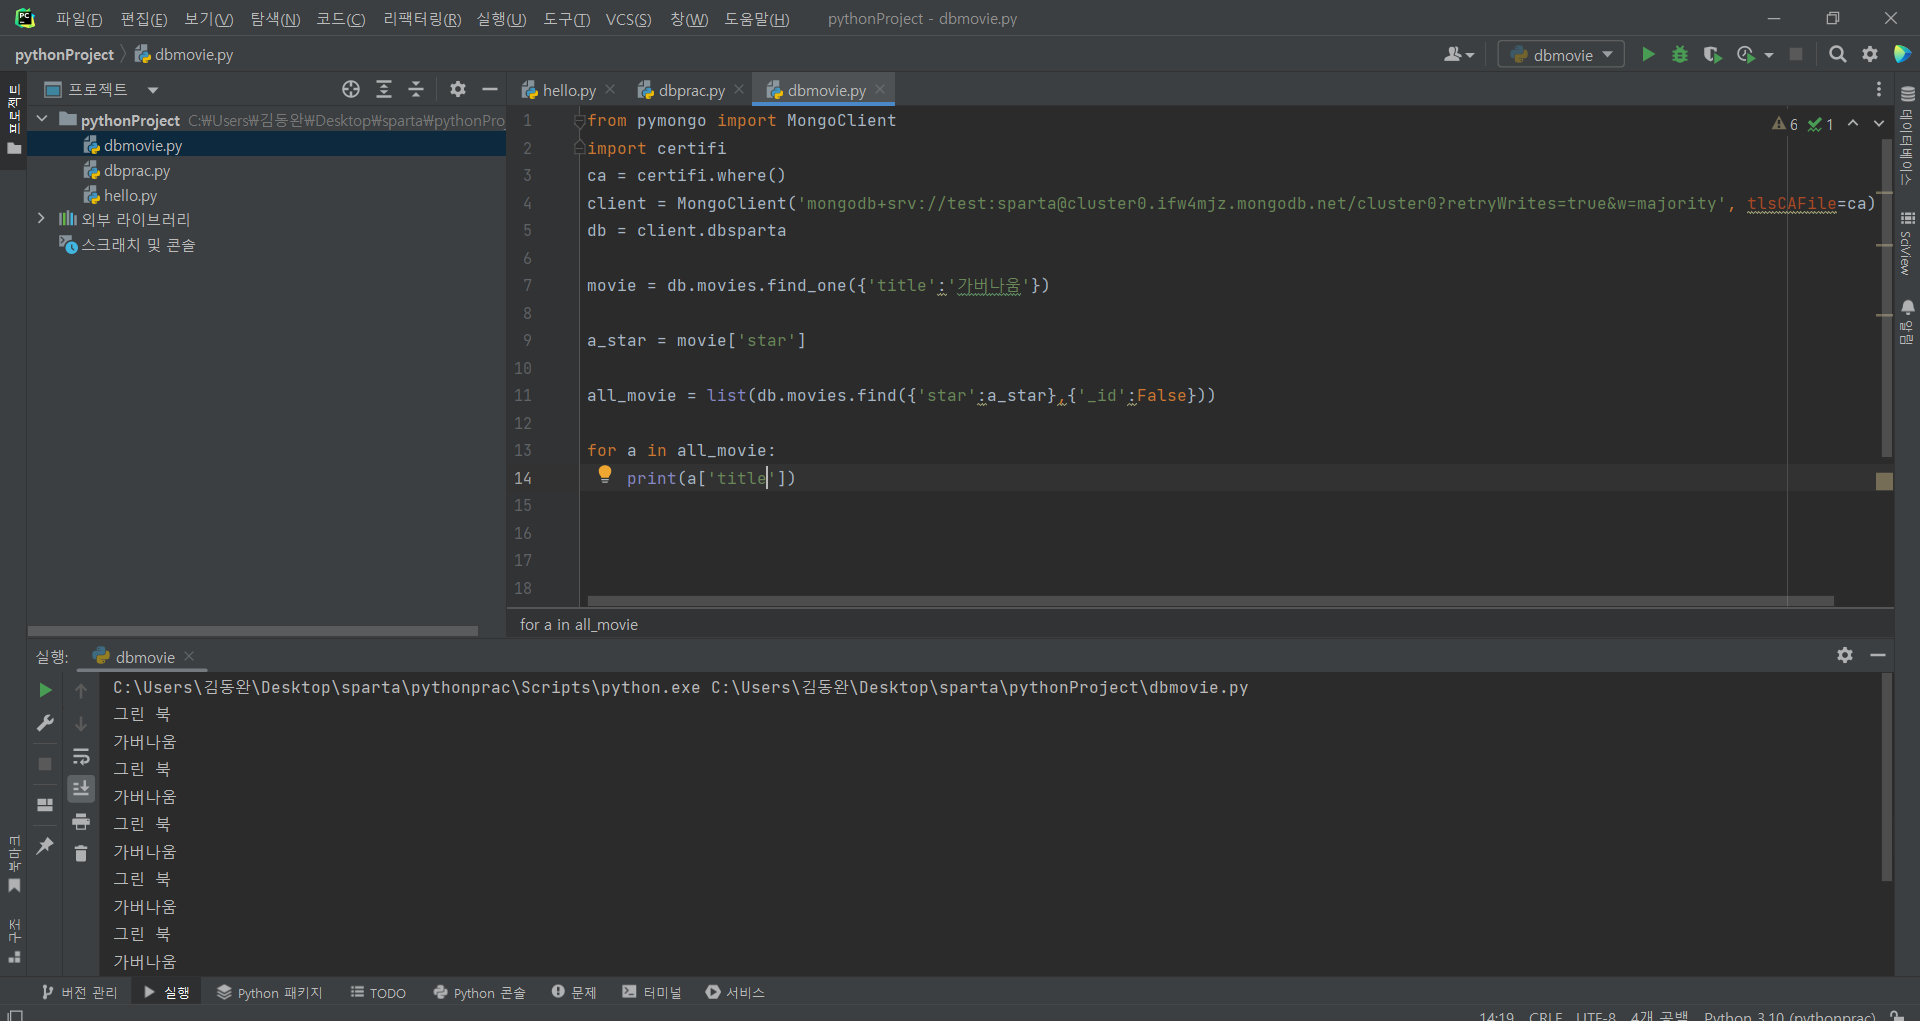The width and height of the screenshot is (1920, 1021).
Task: Click the project panel horizontal scrollbar
Action: point(253,631)
